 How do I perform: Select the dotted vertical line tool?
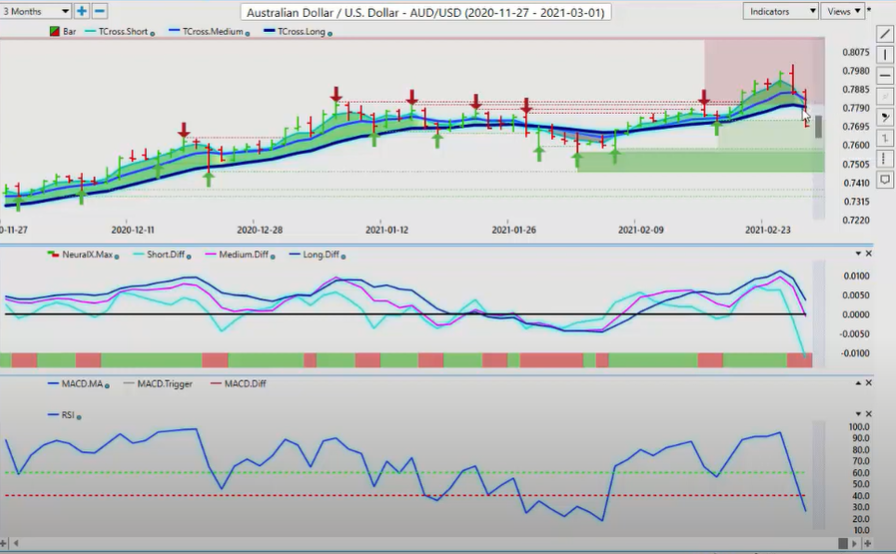pyautogui.click(x=885, y=159)
